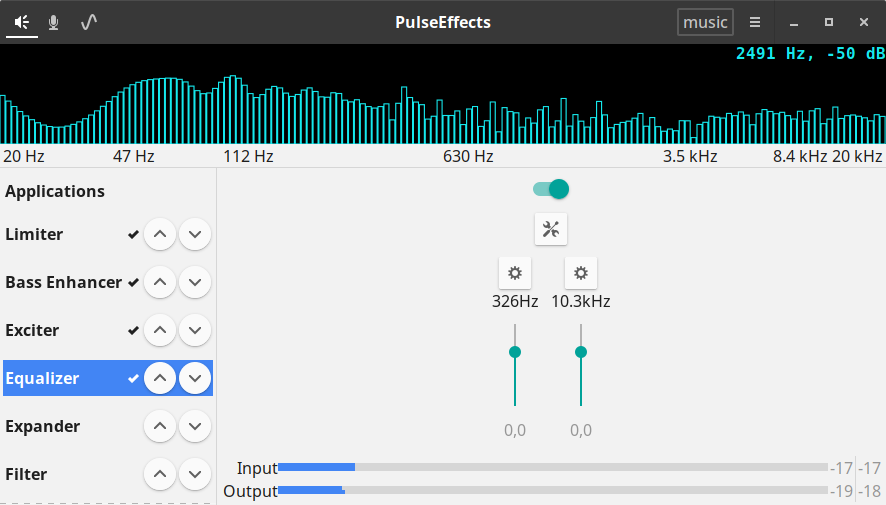Viewport: 886px width, 505px height.
Task: Move Filter up in the effect order
Action: (x=160, y=474)
